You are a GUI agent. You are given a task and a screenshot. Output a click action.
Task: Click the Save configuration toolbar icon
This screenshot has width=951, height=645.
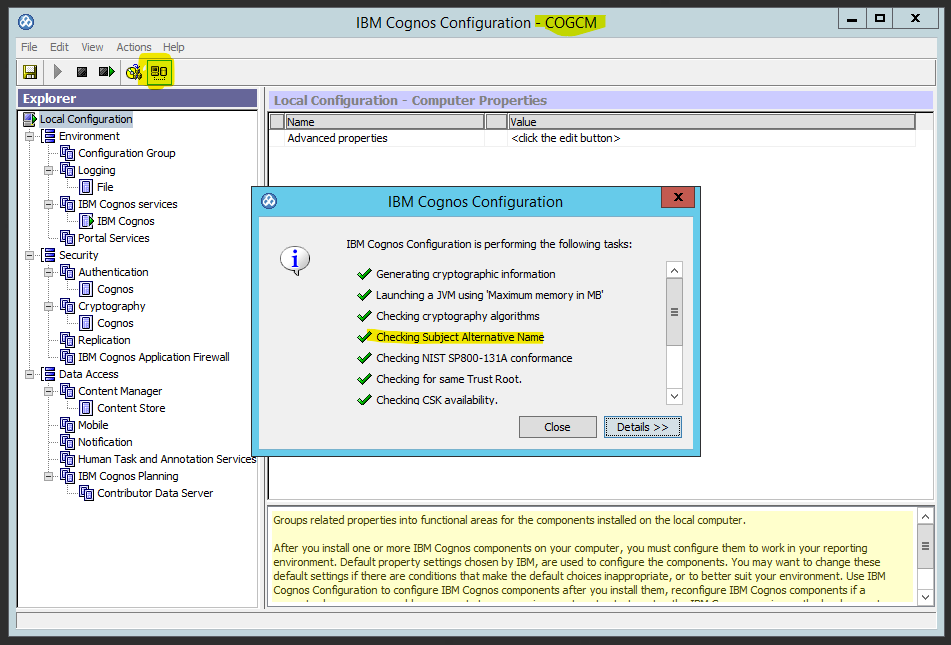30,72
